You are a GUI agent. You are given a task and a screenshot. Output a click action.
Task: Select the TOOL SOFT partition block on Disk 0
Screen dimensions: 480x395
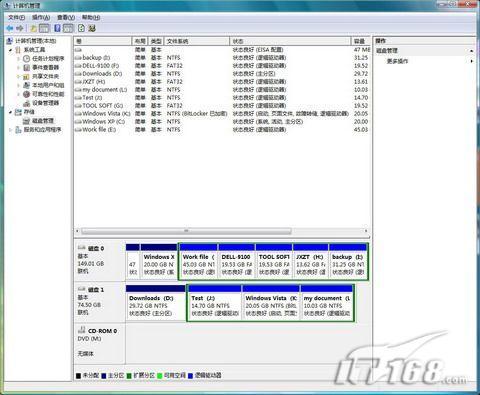[x=274, y=261]
